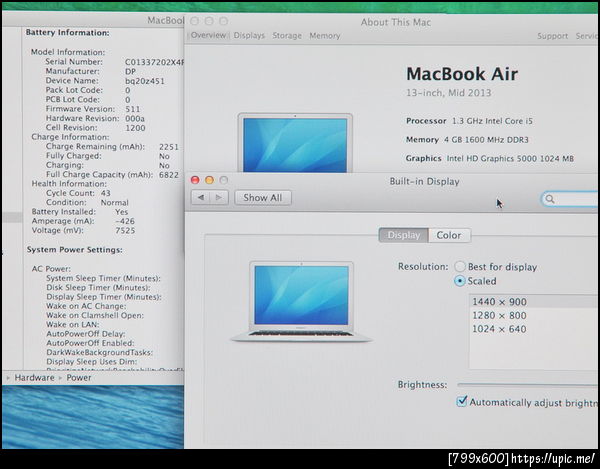Switch to the Memory tab
This screenshot has width=600, height=469.
[x=324, y=36]
